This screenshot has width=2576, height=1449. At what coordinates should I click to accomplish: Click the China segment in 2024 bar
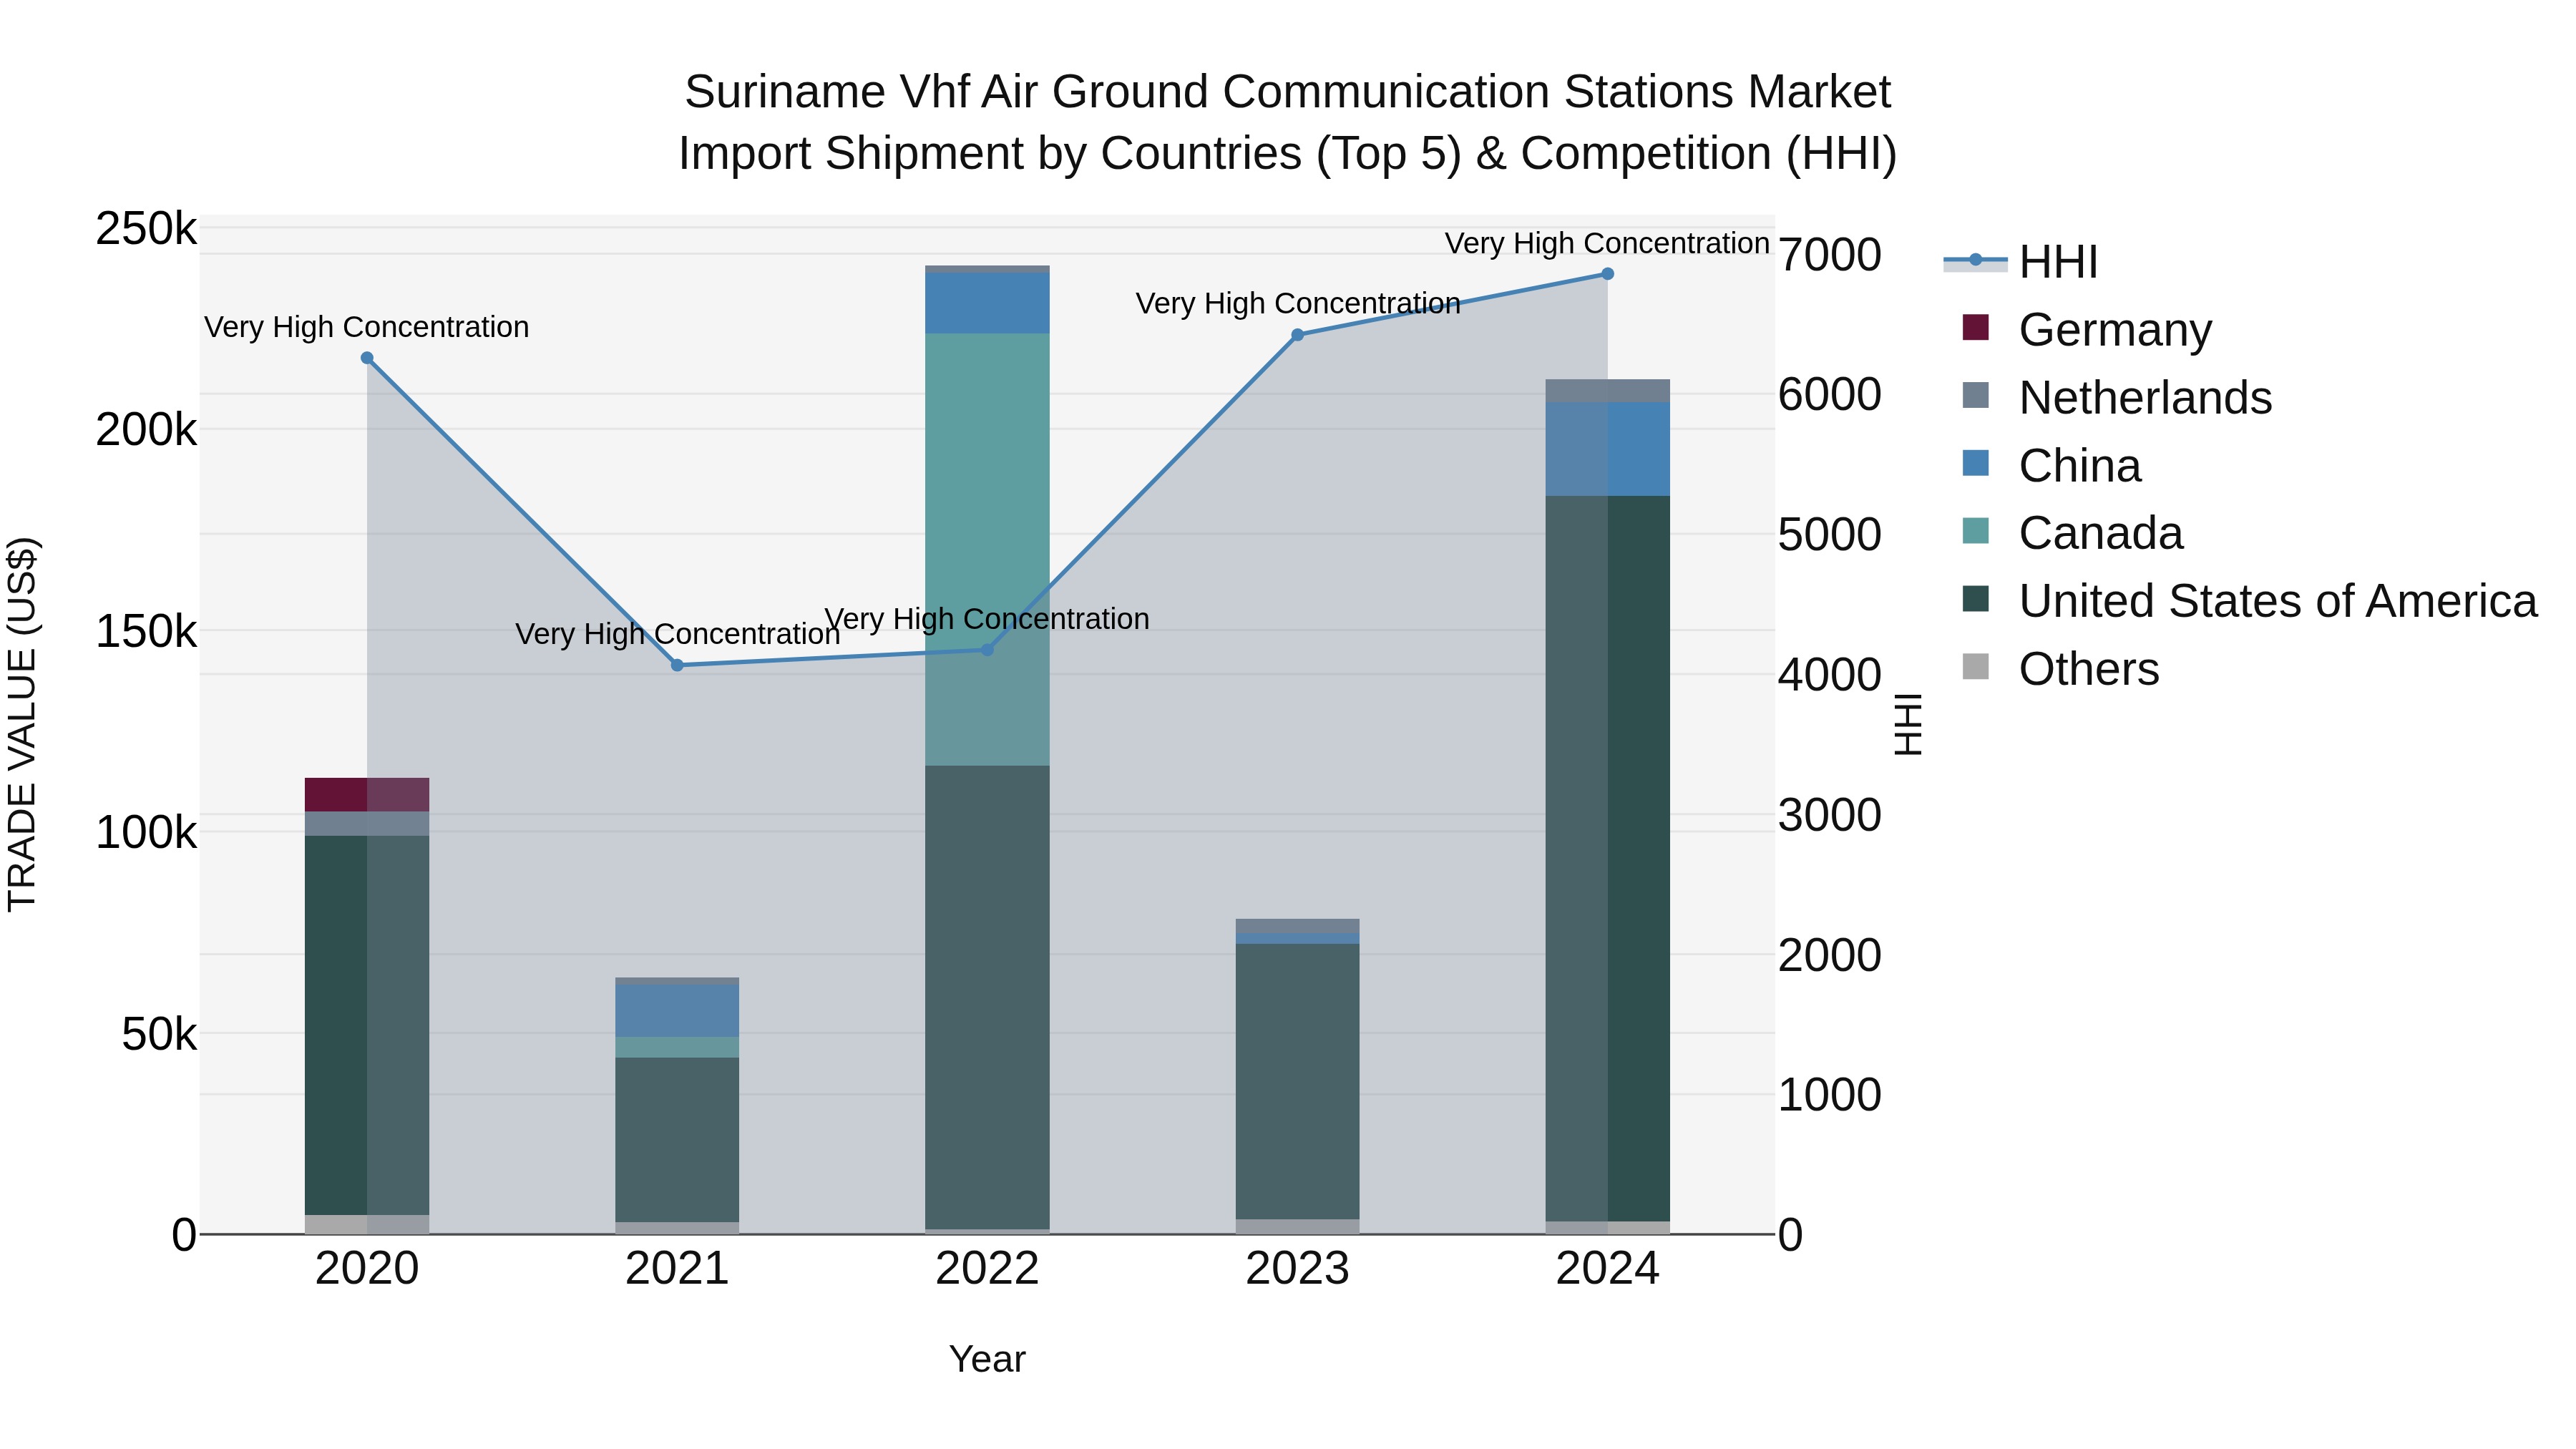click(x=1608, y=449)
